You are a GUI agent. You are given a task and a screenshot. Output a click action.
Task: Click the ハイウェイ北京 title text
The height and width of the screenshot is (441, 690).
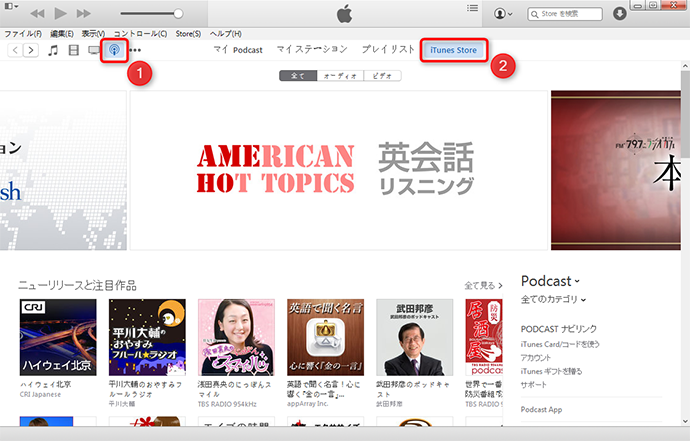pos(45,384)
